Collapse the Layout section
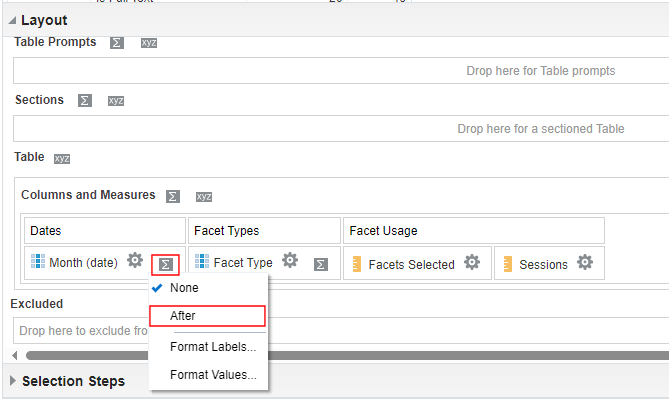The height and width of the screenshot is (404, 669). [12, 20]
